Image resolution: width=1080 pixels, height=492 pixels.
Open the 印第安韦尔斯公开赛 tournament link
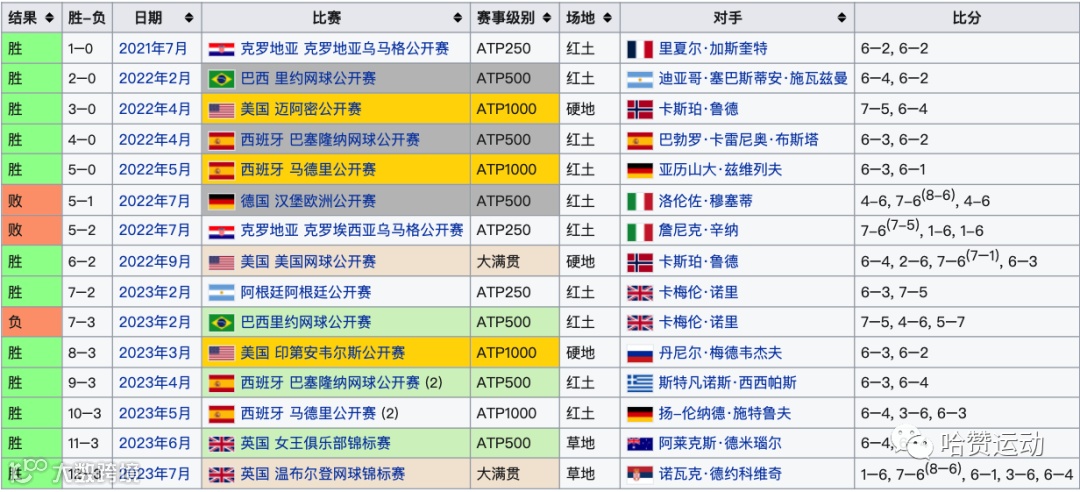tap(340, 353)
